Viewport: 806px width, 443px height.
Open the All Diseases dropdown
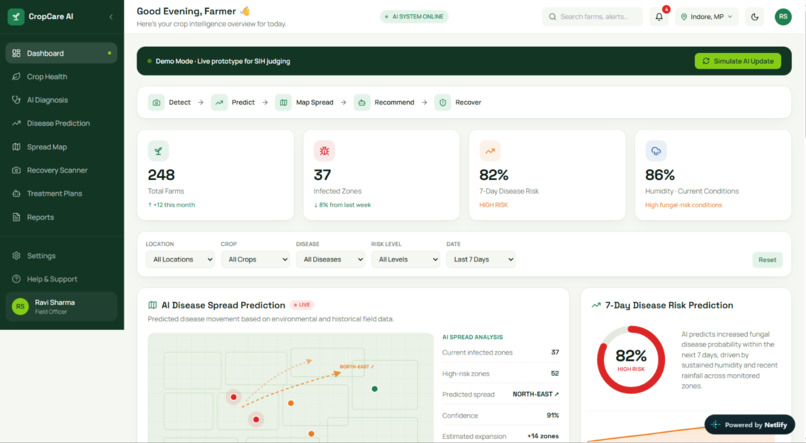tap(331, 260)
